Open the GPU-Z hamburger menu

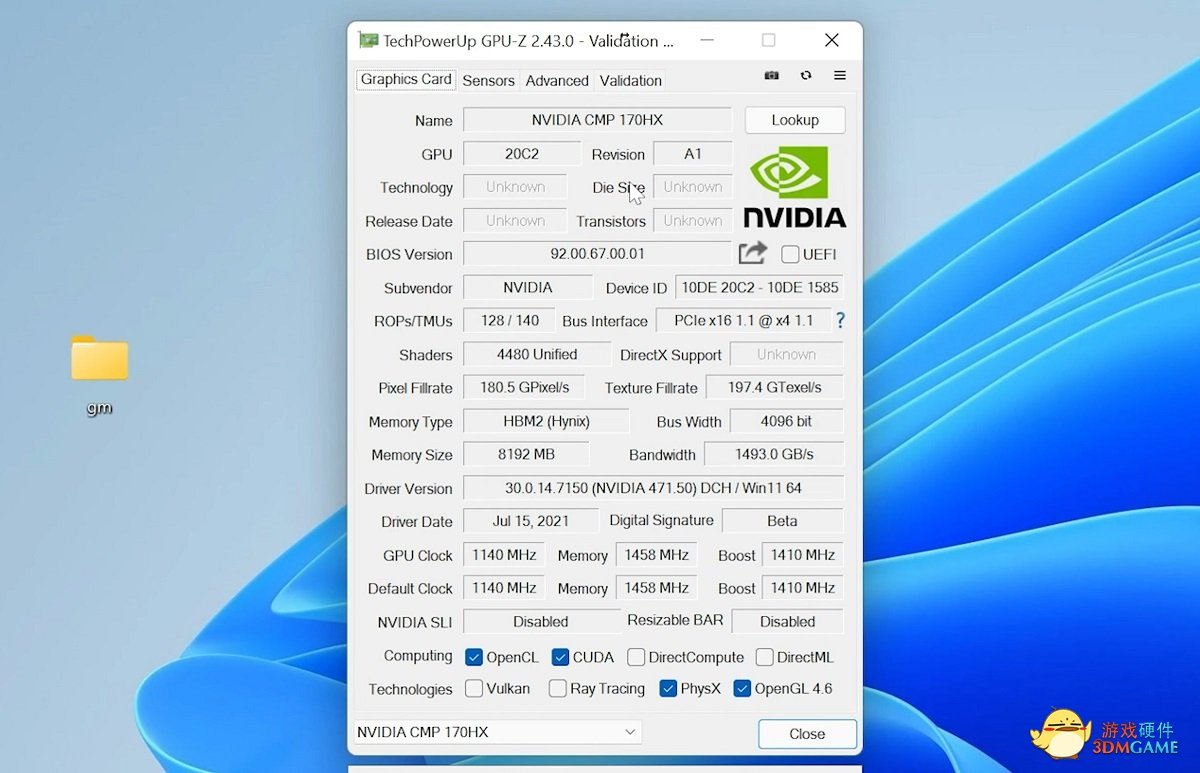(840, 76)
